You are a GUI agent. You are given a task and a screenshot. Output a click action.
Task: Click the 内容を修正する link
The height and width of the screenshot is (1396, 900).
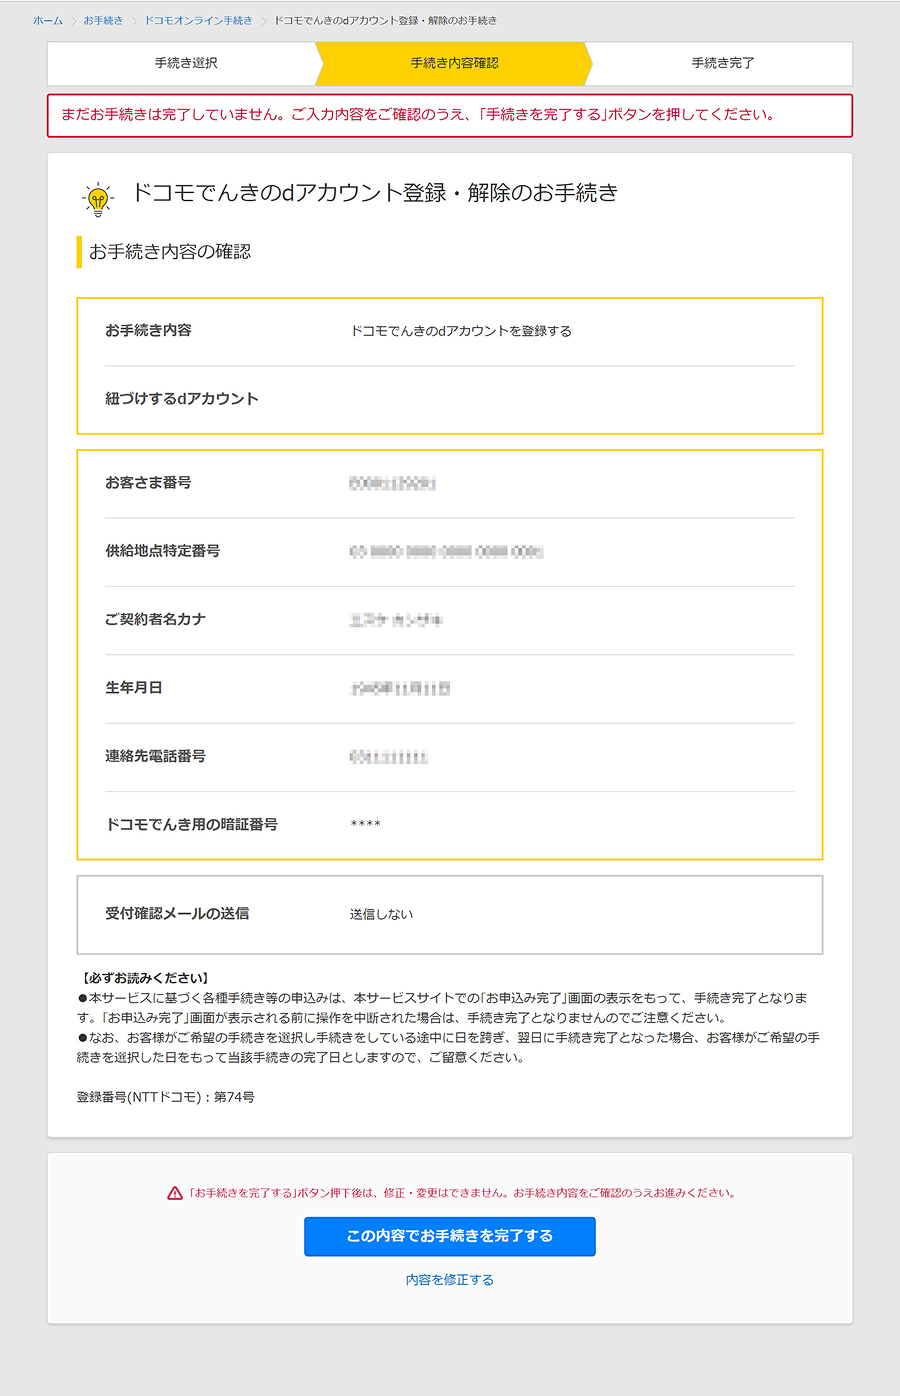450,1280
